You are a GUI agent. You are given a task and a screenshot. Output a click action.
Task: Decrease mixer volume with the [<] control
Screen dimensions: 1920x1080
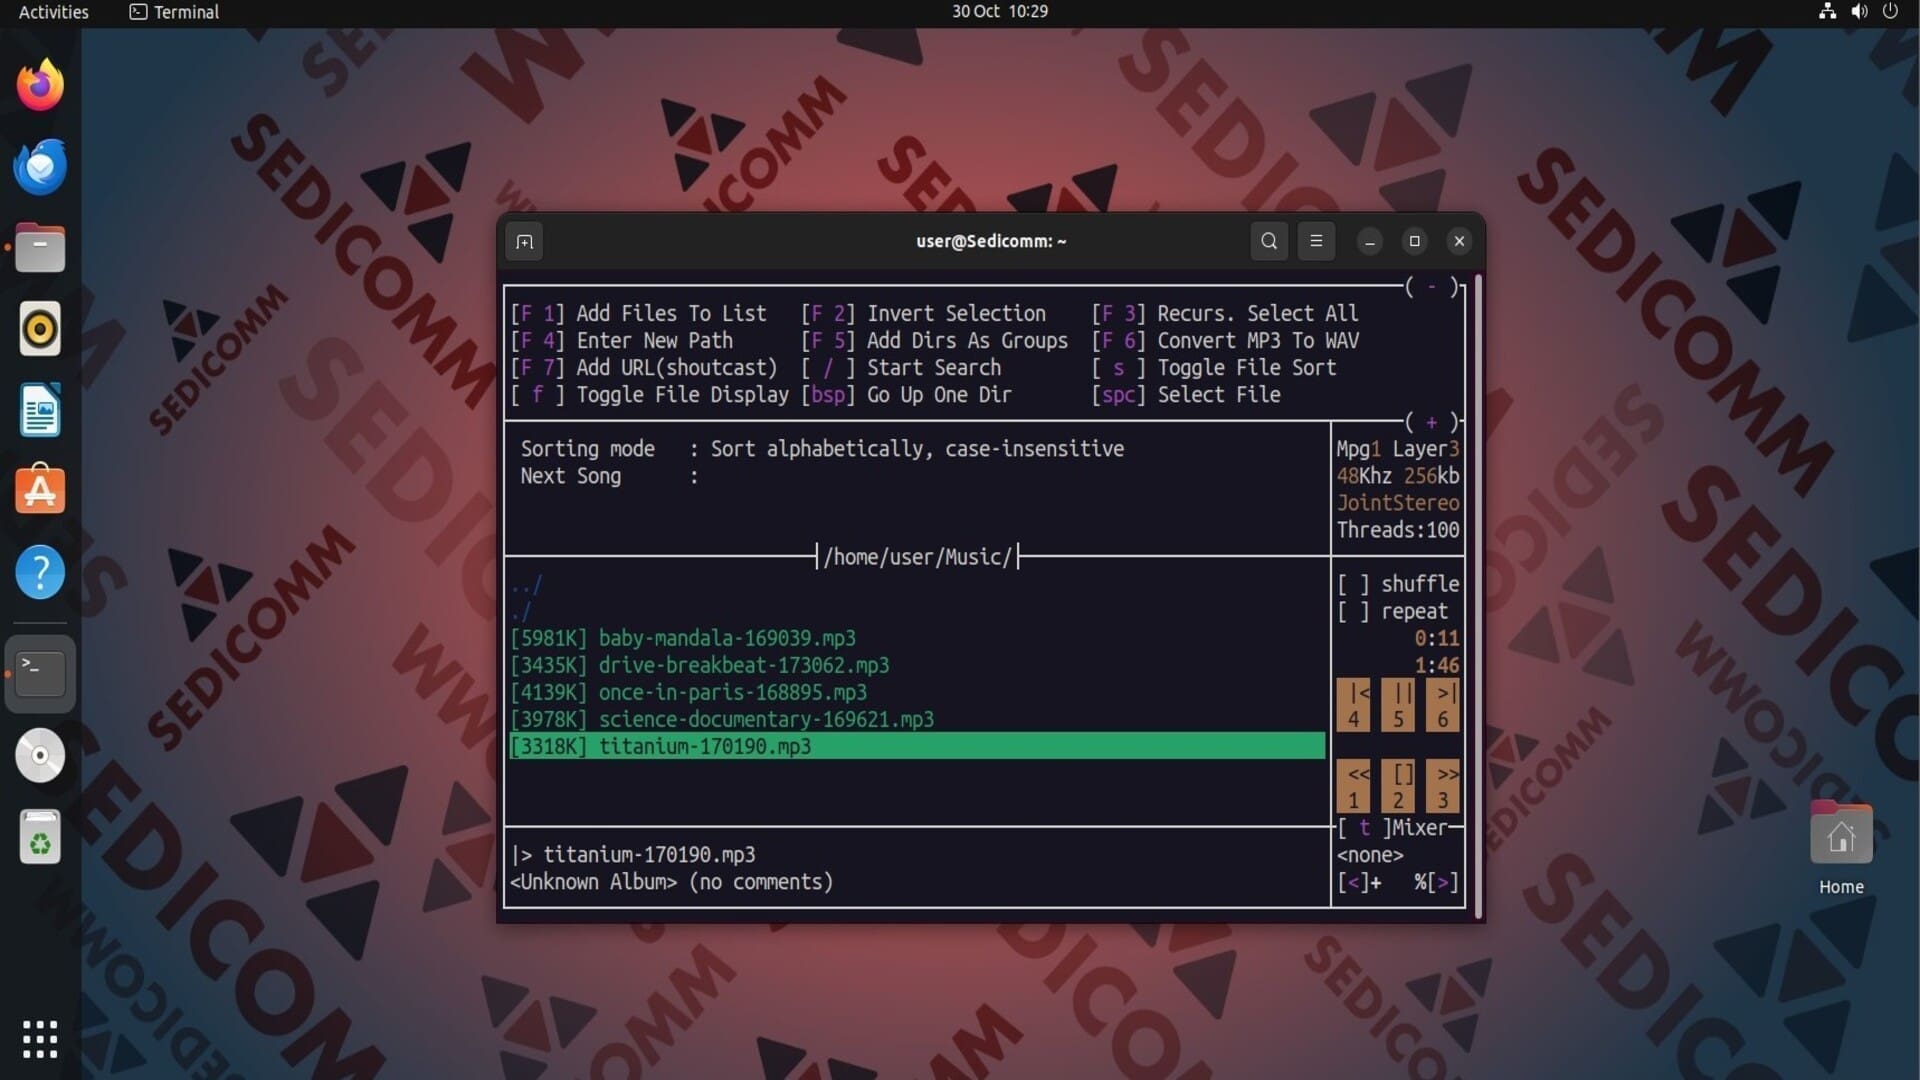pos(1353,882)
